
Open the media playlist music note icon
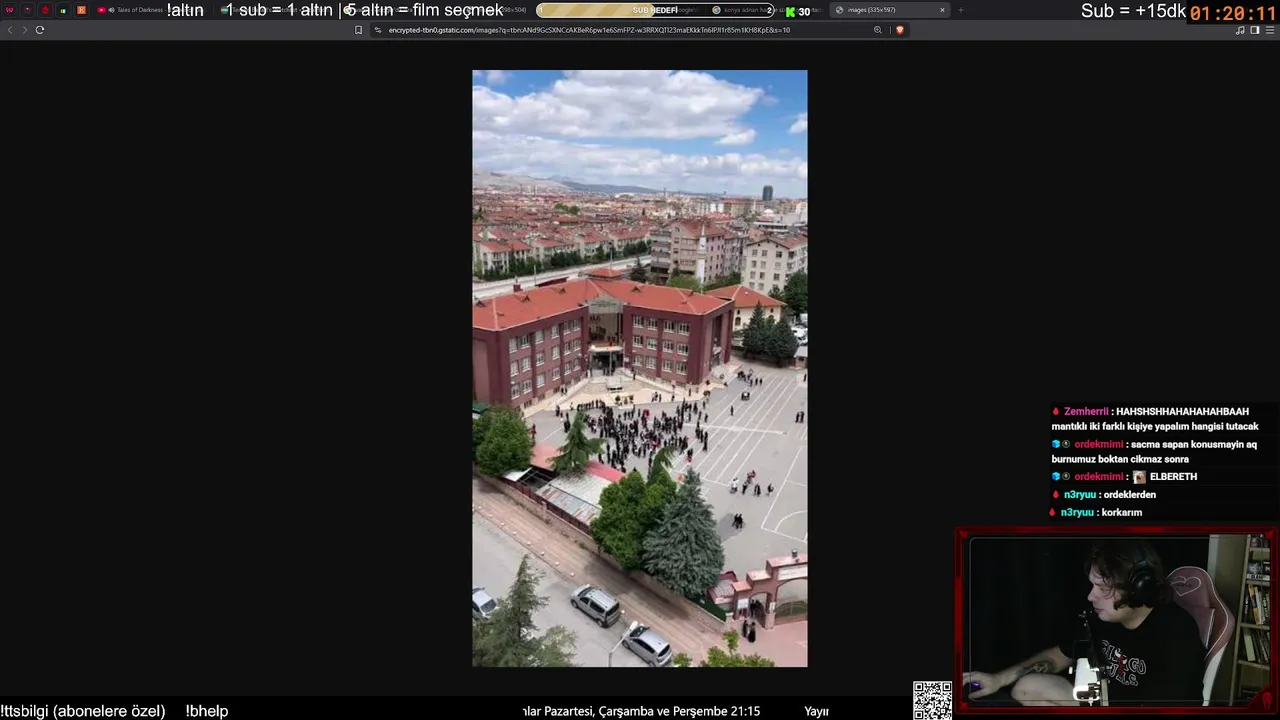[1240, 30]
